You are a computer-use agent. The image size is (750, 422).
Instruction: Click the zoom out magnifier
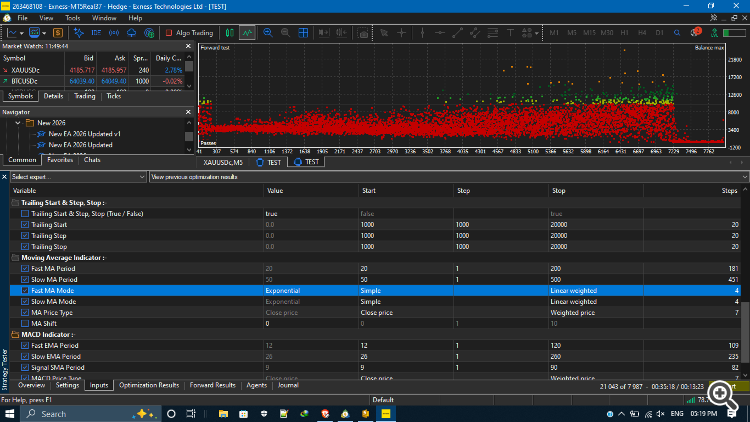pyautogui.click(x=286, y=33)
